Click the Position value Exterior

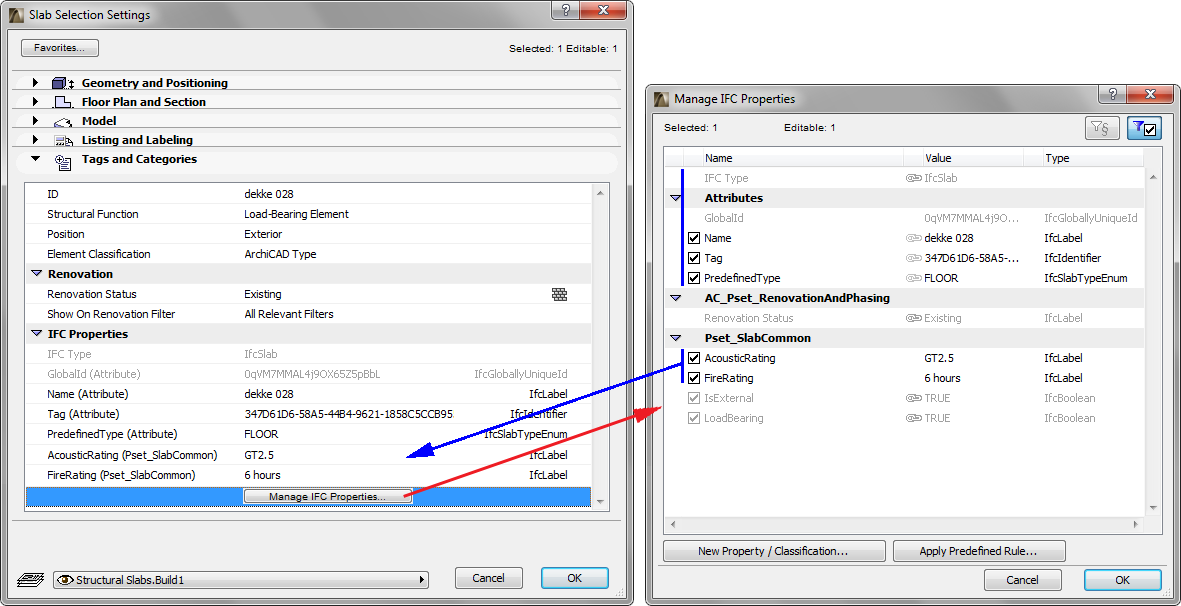264,234
